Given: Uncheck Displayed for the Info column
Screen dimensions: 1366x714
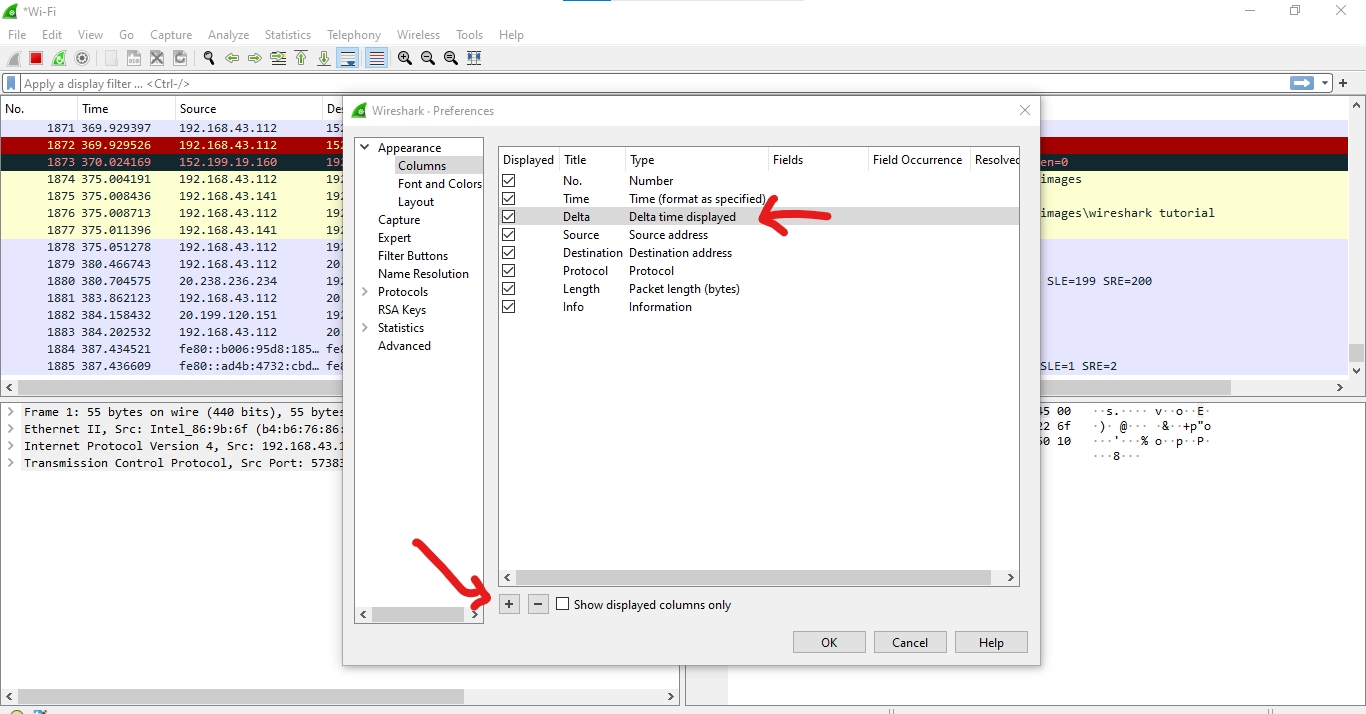Looking at the screenshot, I should click(x=509, y=307).
